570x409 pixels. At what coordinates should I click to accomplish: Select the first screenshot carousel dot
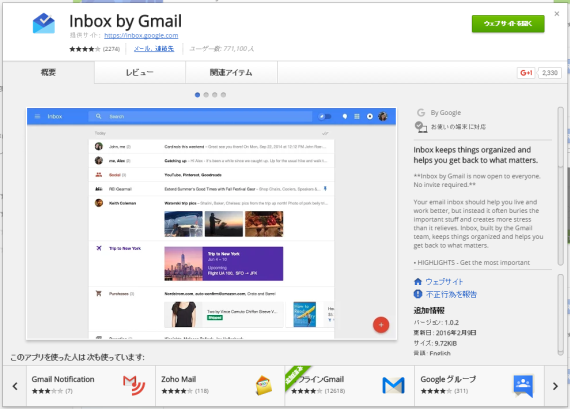tap(197, 95)
